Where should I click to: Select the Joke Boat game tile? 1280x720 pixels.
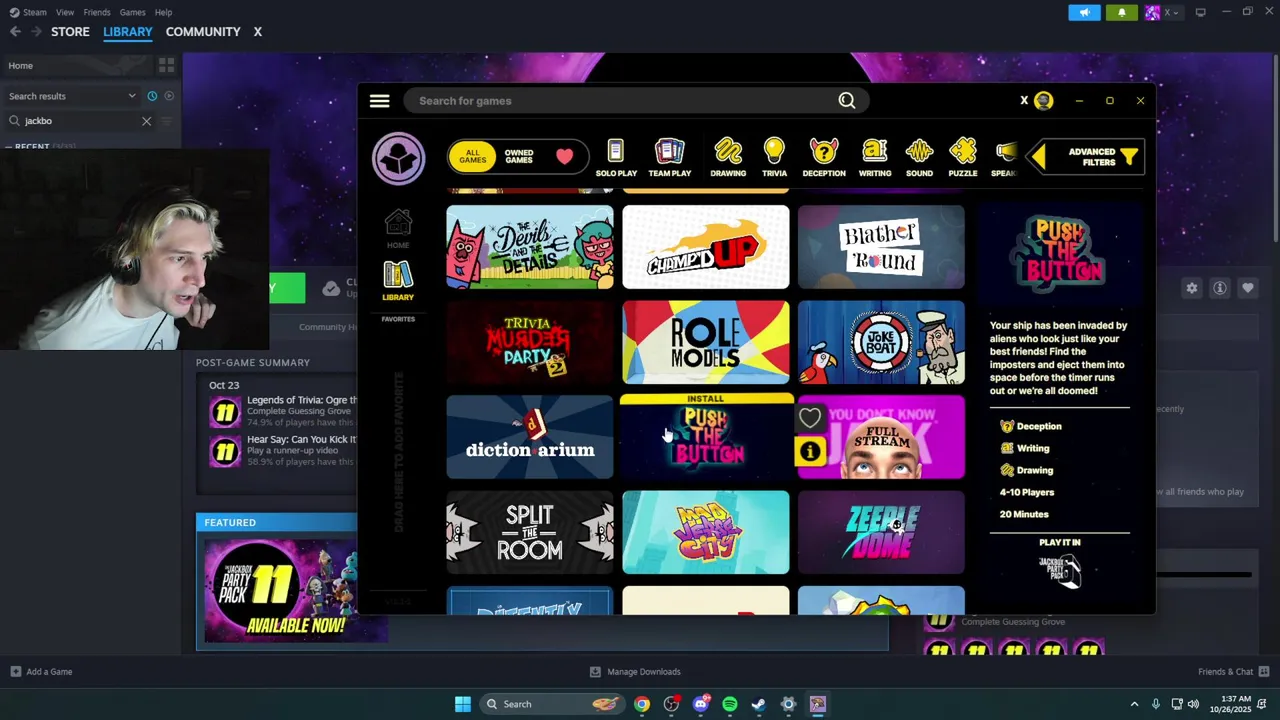click(881, 342)
